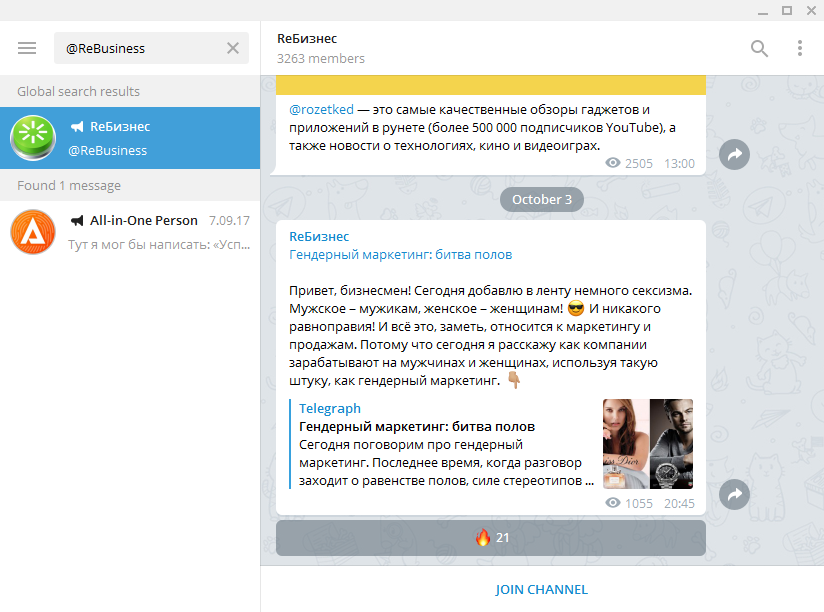The height and width of the screenshot is (612, 824).
Task: Forward the @rozetked post via share arrow
Action: click(x=735, y=154)
